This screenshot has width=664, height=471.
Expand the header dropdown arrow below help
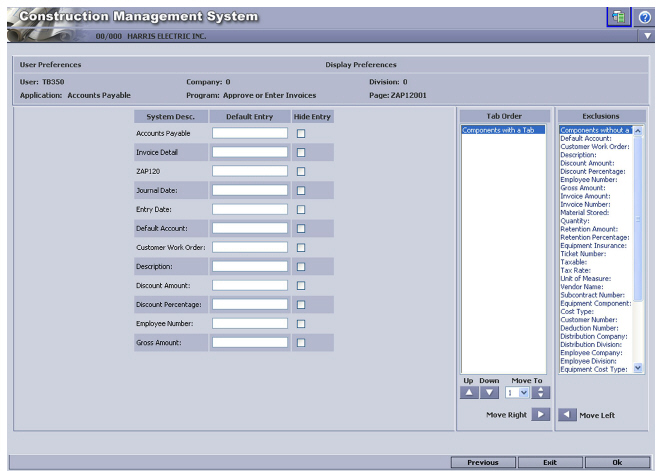click(x=647, y=36)
